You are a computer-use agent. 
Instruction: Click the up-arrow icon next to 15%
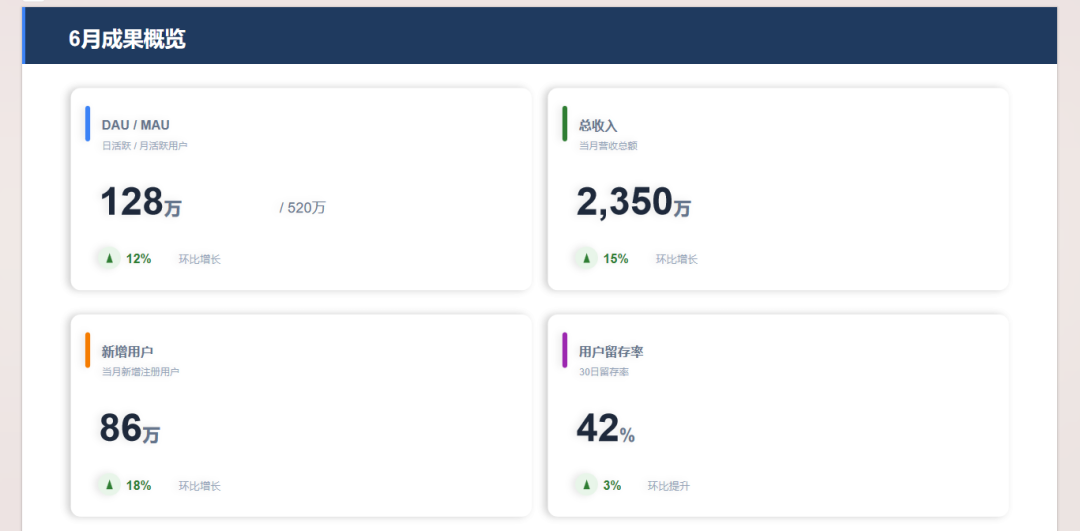coord(586,259)
